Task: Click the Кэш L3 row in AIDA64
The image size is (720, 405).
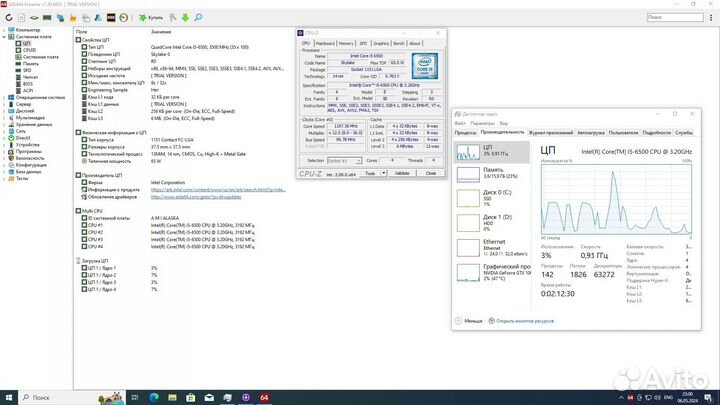Action: 183,118
